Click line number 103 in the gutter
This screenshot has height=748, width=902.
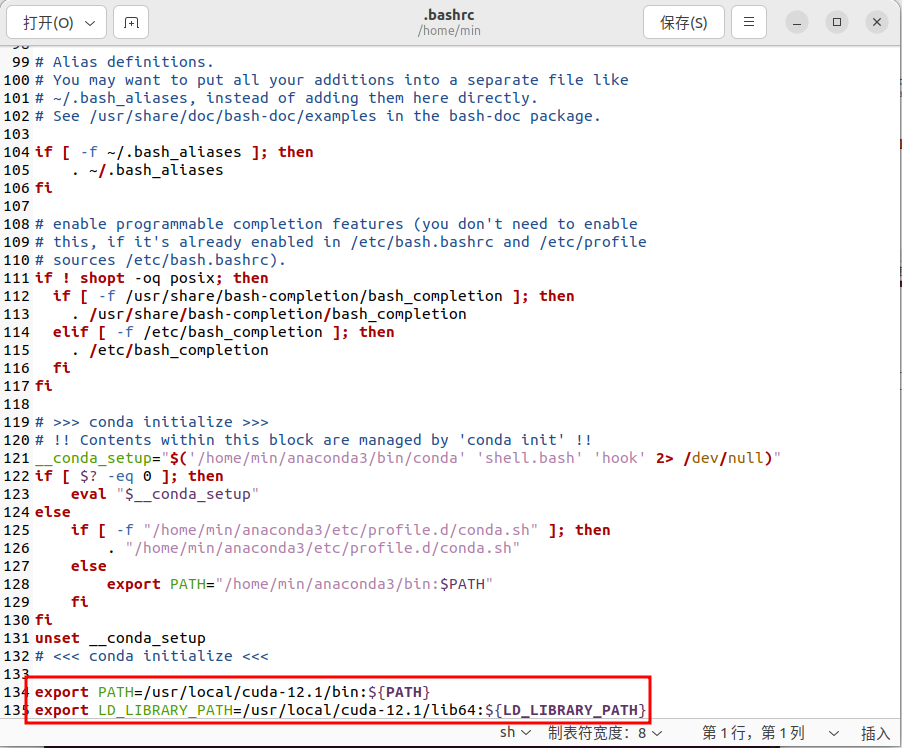pyautogui.click(x=16, y=134)
